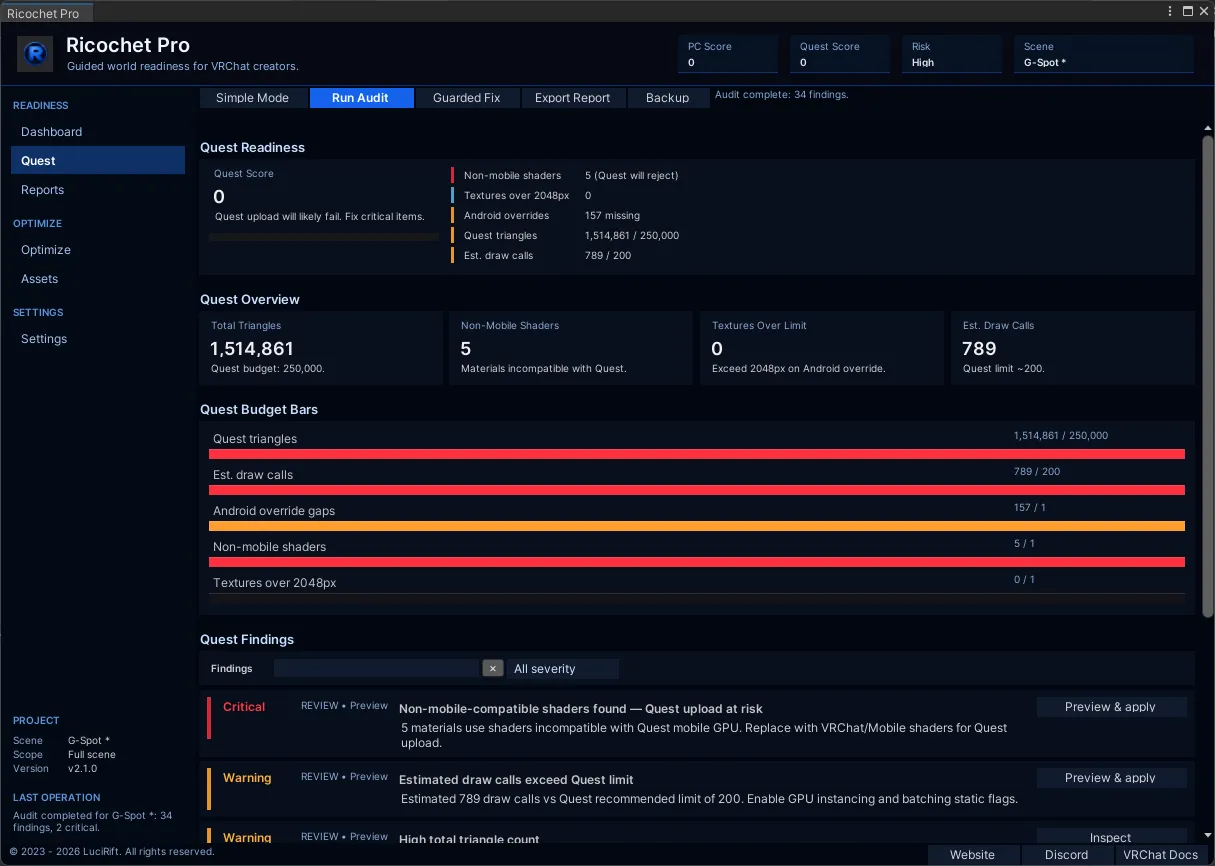Click the copyright LuciRift text
Screen dimensions: 1215x866
click(112, 852)
